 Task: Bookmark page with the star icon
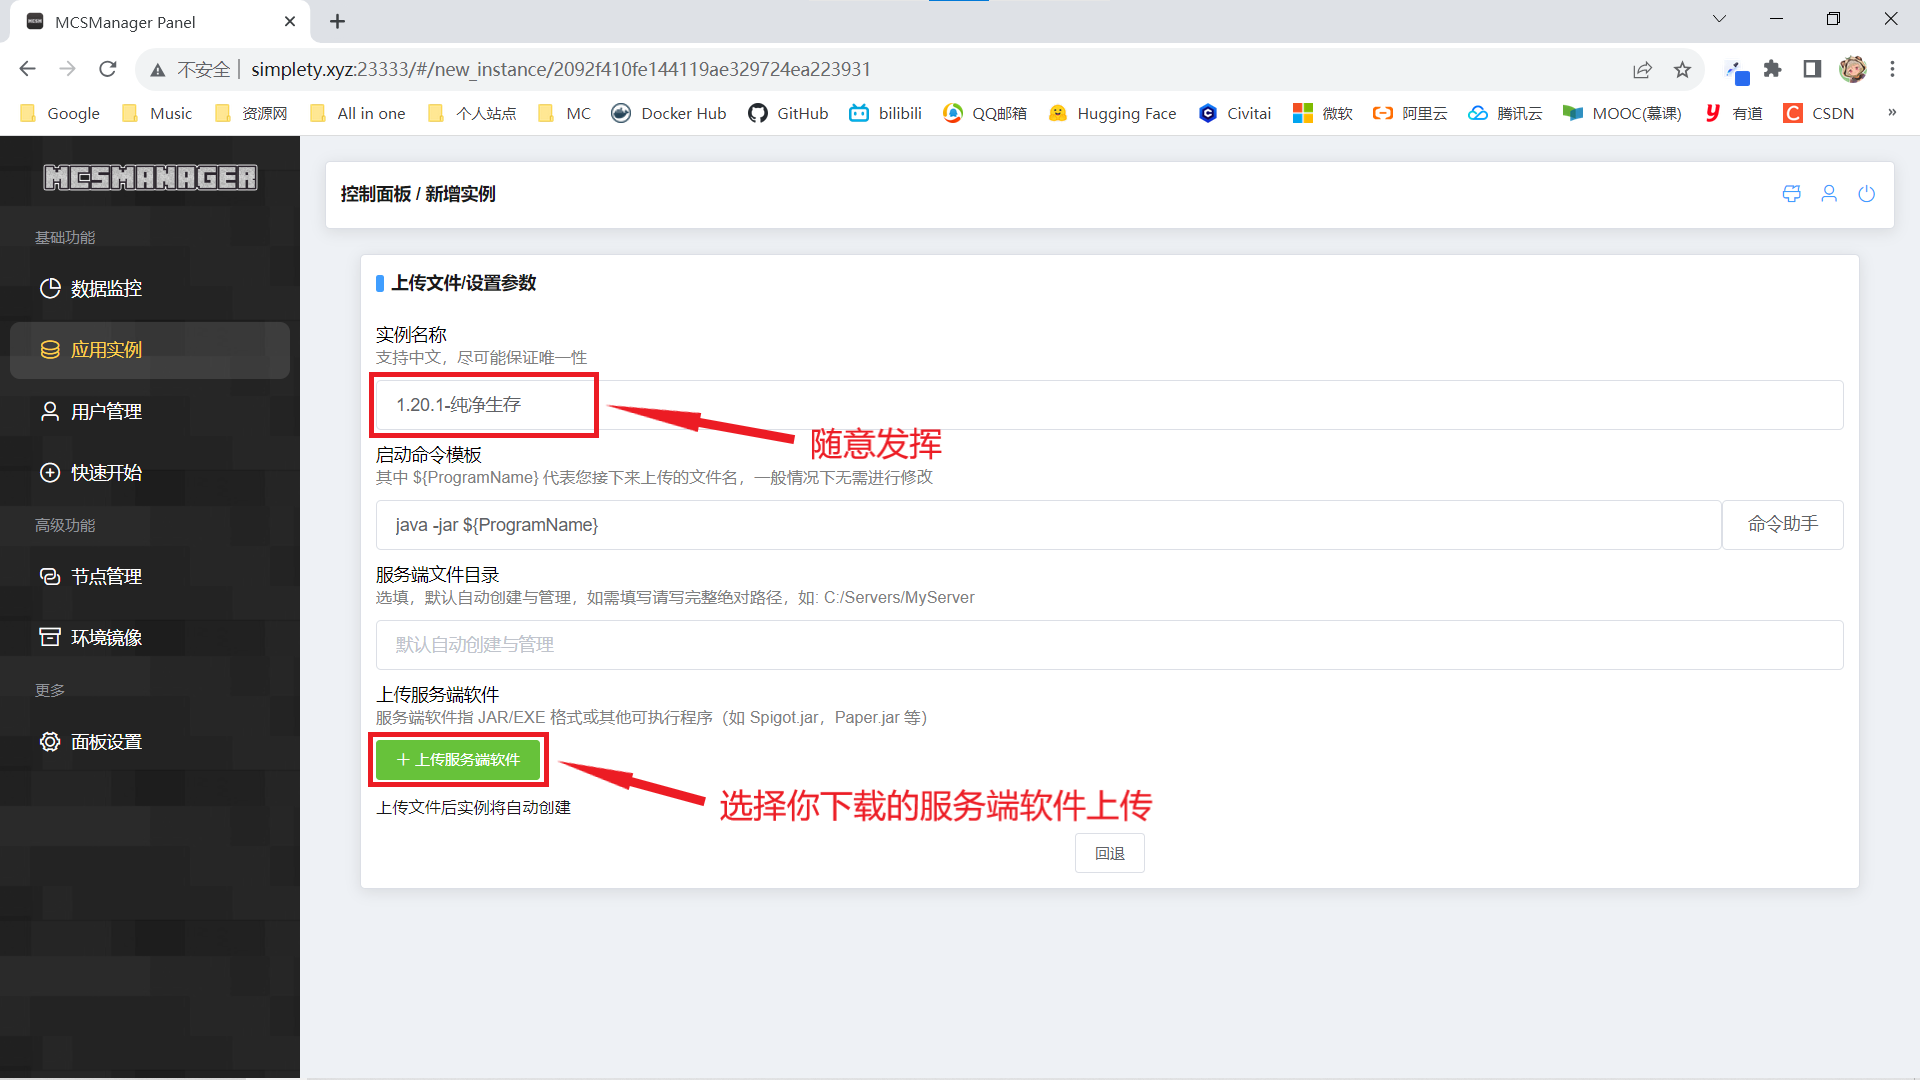click(1682, 69)
